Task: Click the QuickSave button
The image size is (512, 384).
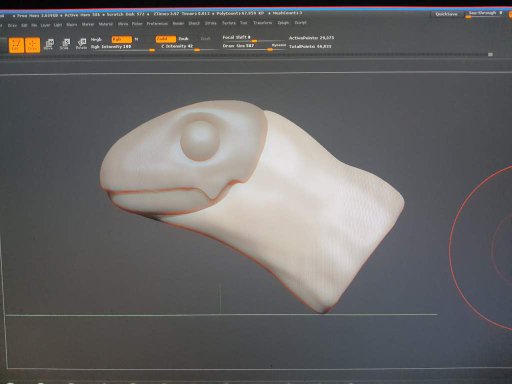Action: [446, 14]
